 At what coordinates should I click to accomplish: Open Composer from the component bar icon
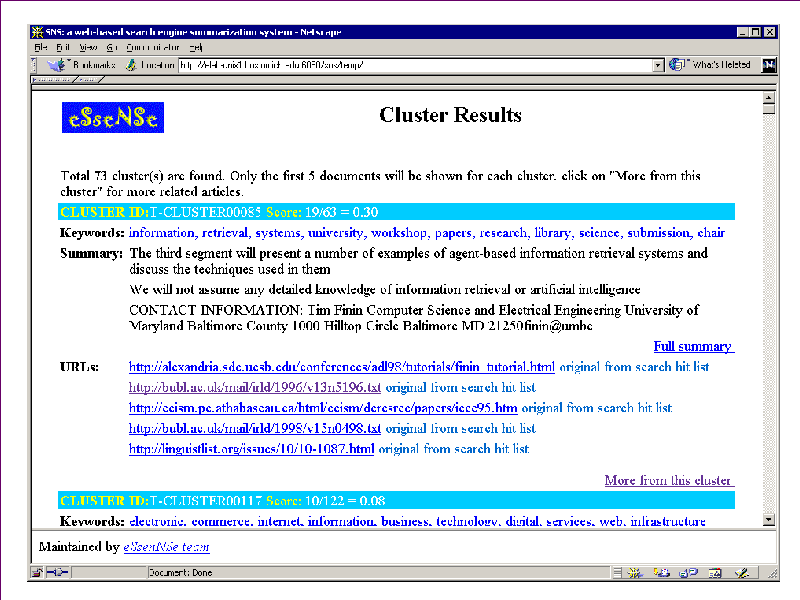click(741, 573)
